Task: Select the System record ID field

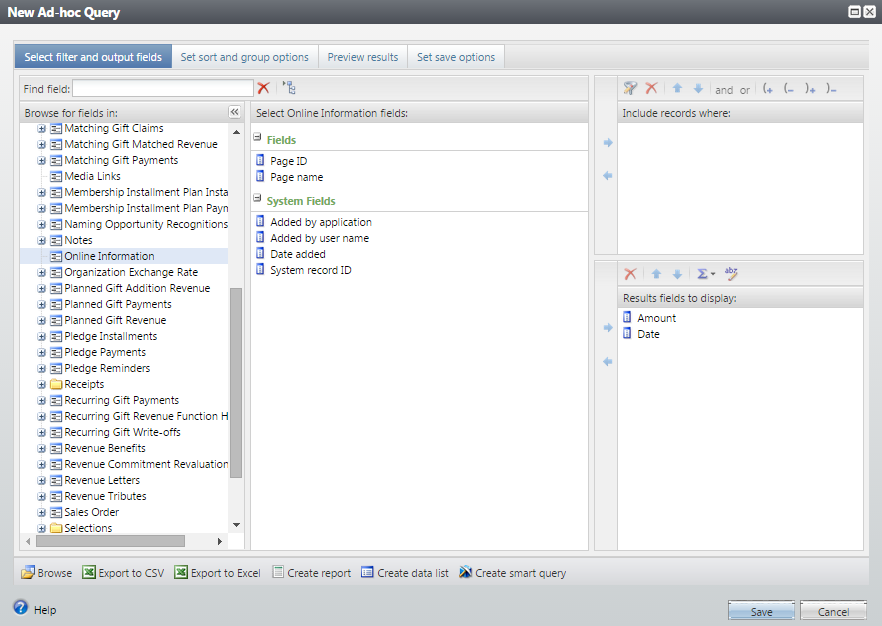Action: point(310,270)
